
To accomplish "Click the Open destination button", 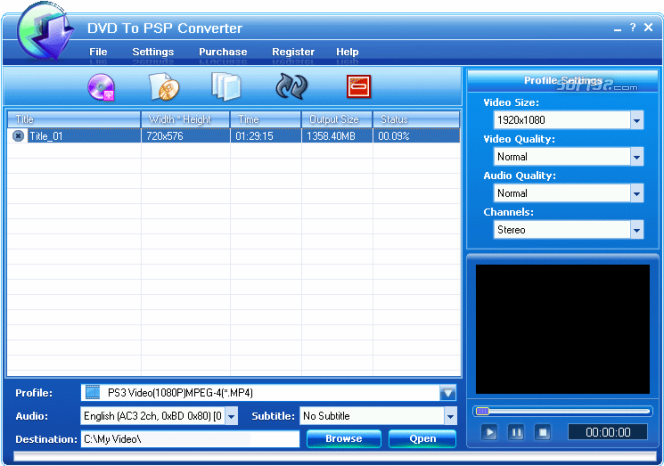I will coord(422,438).
